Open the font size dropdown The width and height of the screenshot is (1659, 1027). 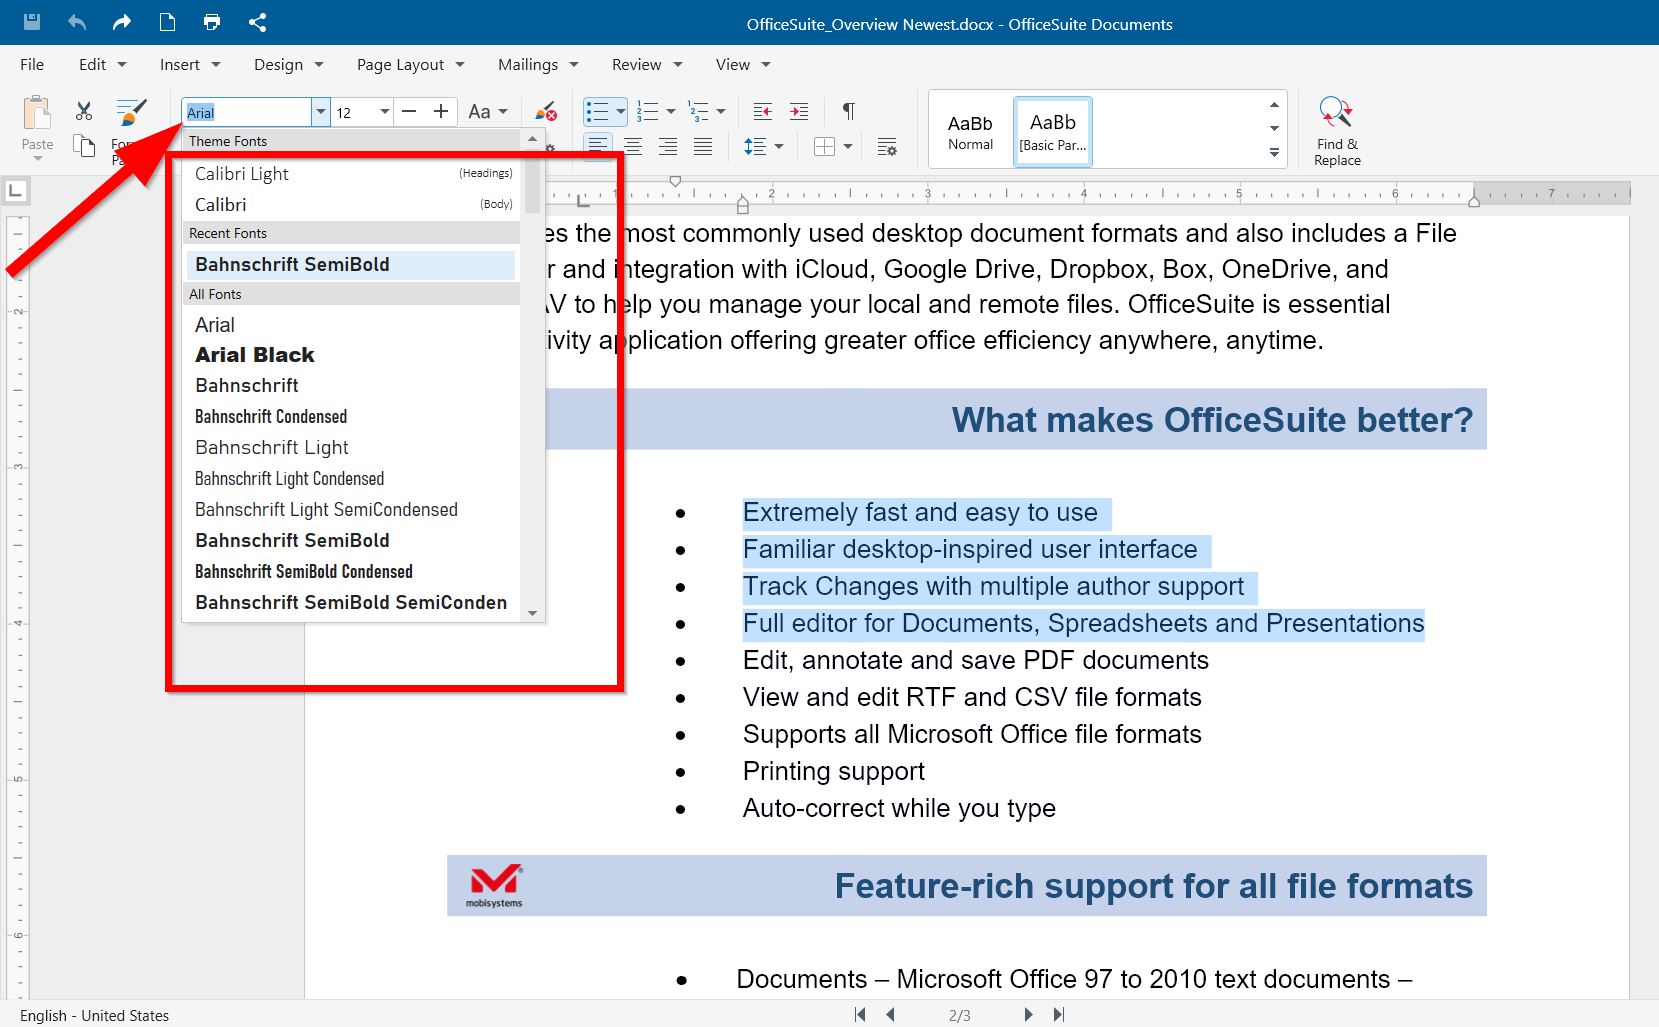click(384, 112)
